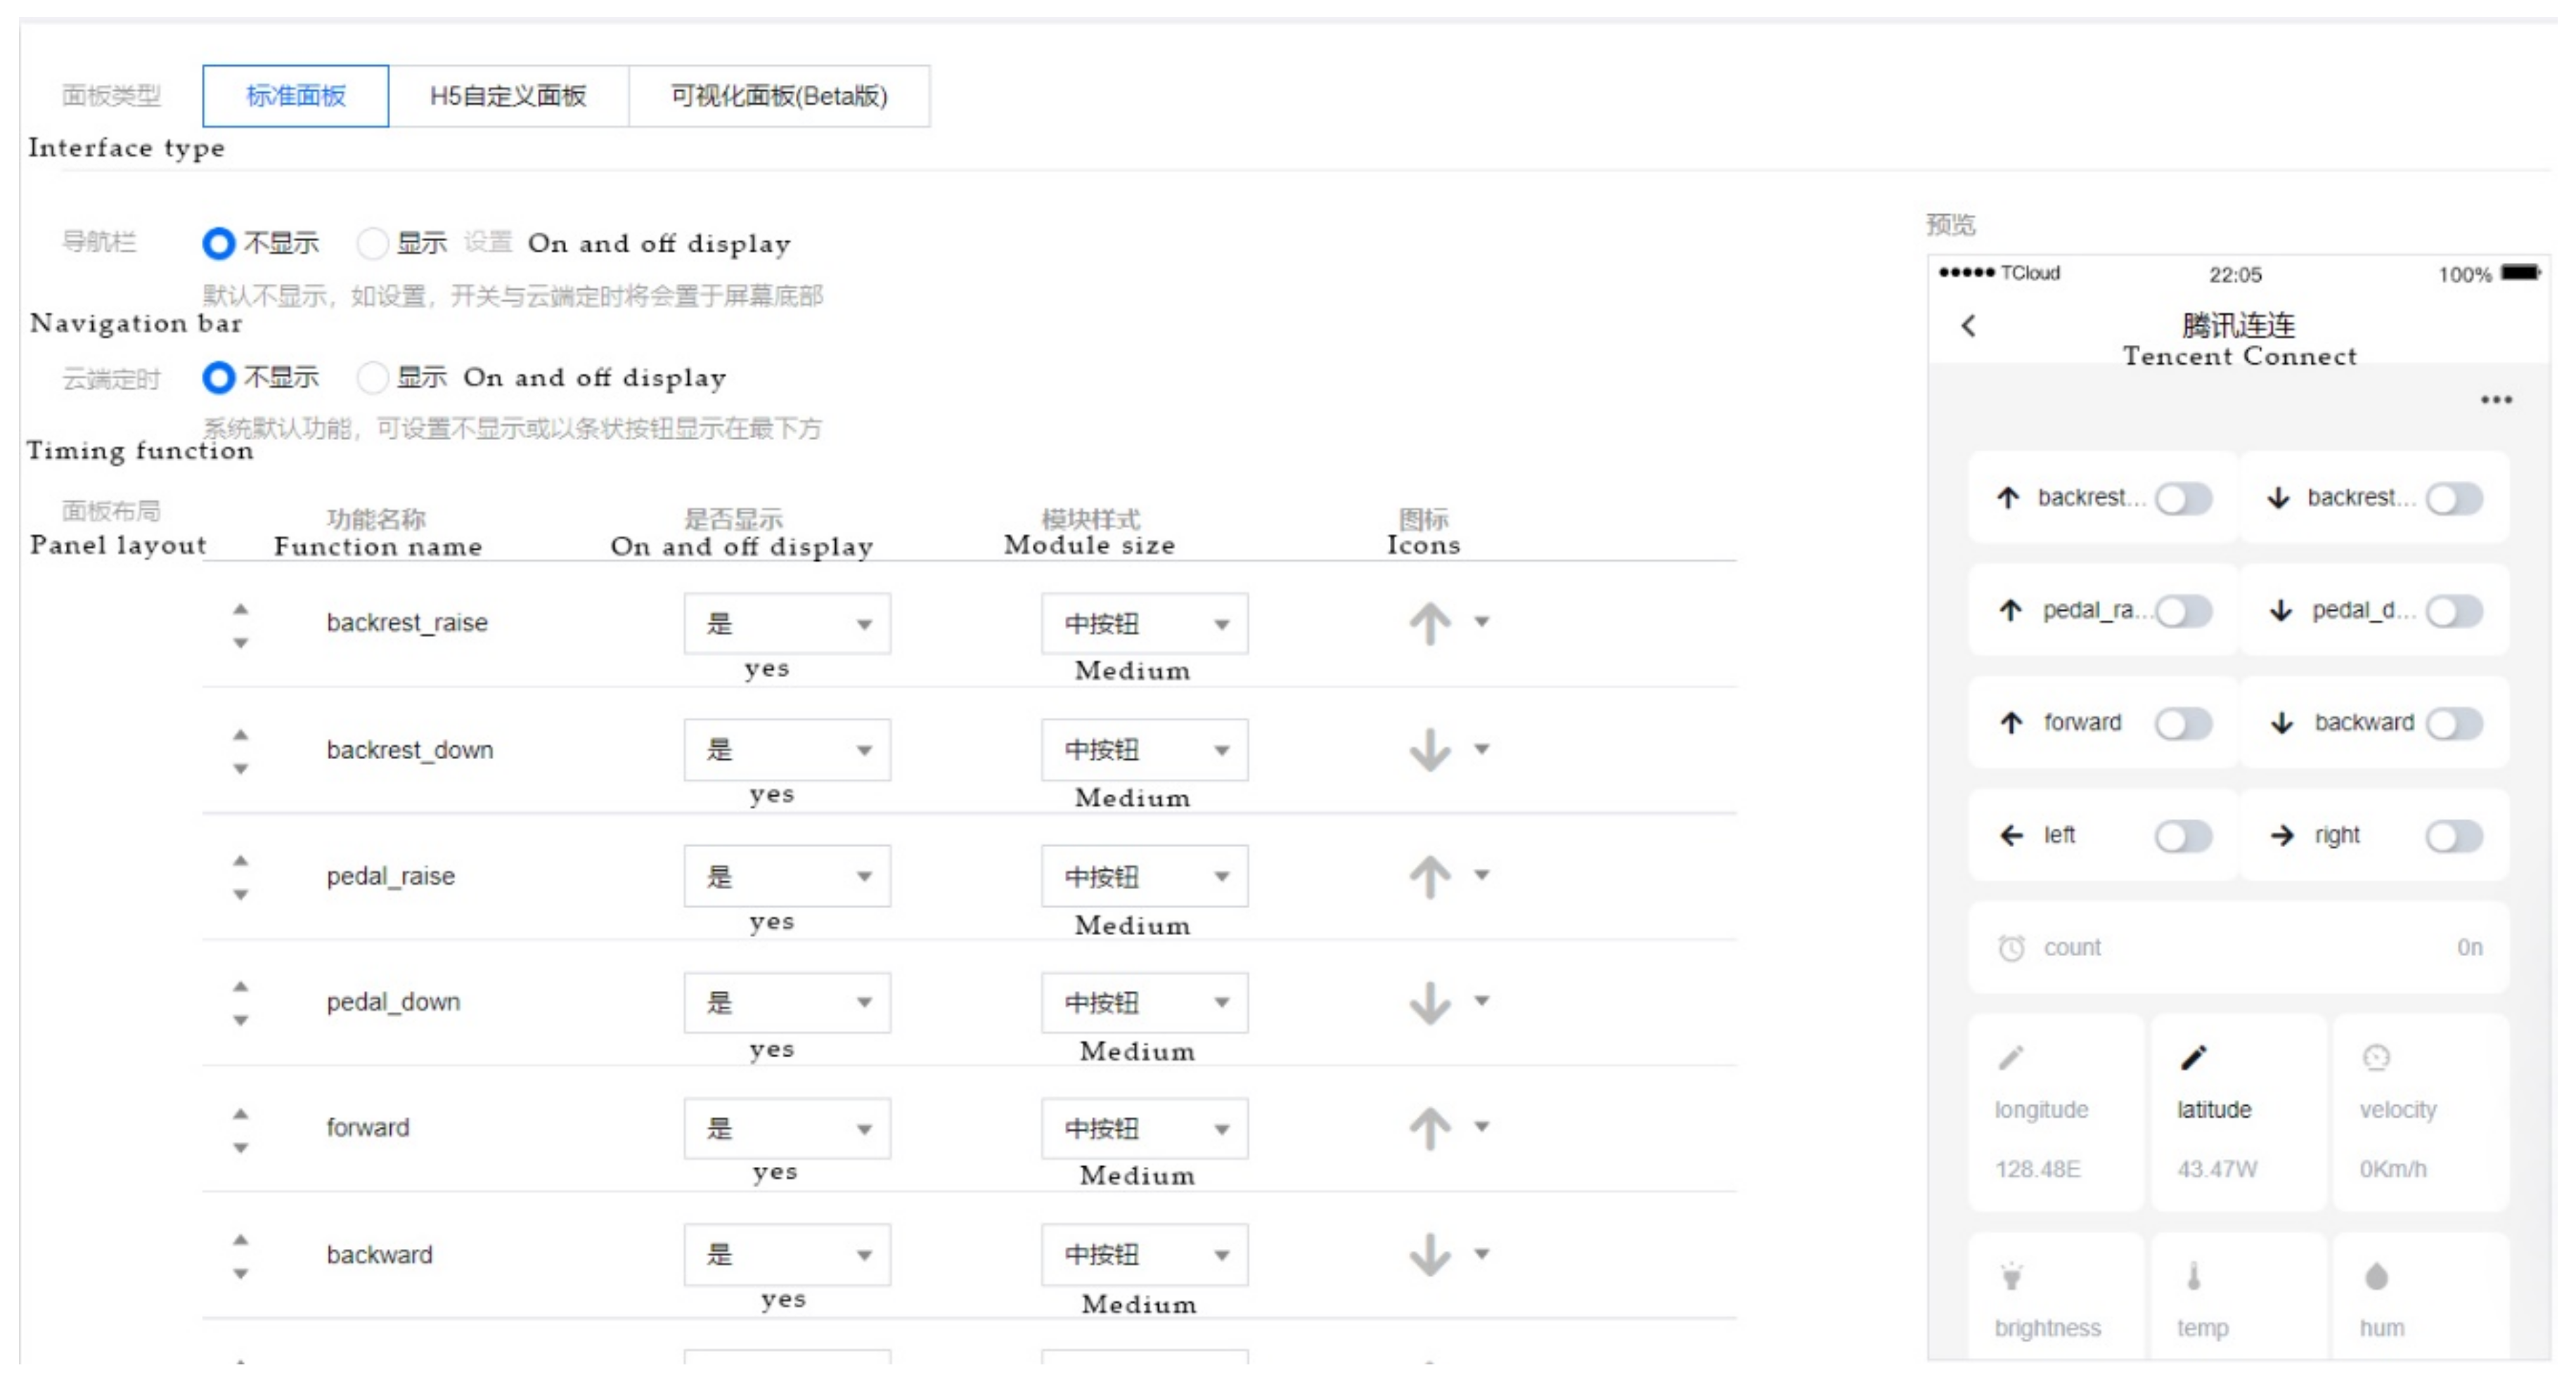This screenshot has width=2576, height=1389.
Task: Switch to H5自定义面板 tab
Action: point(508,96)
